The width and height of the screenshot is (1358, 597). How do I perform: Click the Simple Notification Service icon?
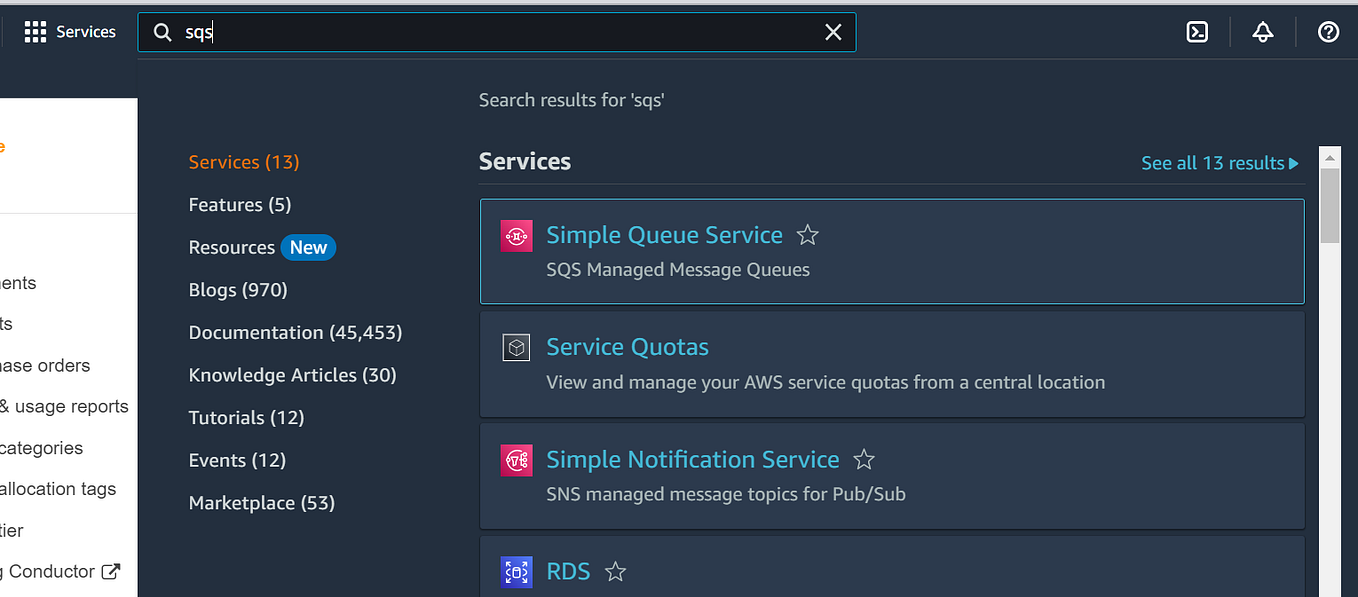(x=516, y=460)
